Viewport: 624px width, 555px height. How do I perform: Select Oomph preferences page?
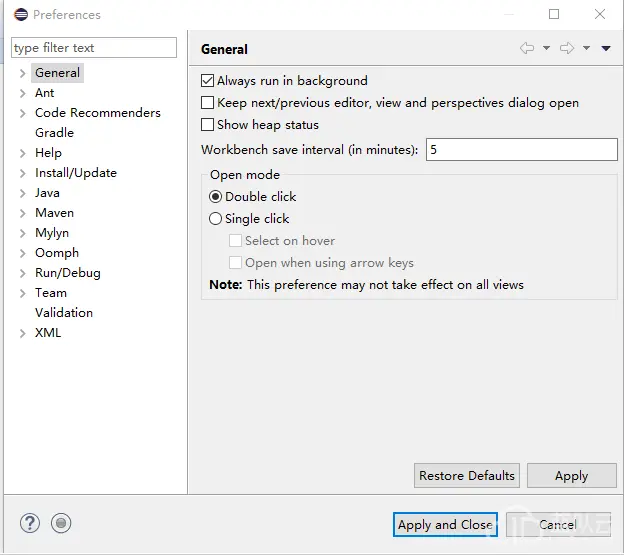(57, 253)
